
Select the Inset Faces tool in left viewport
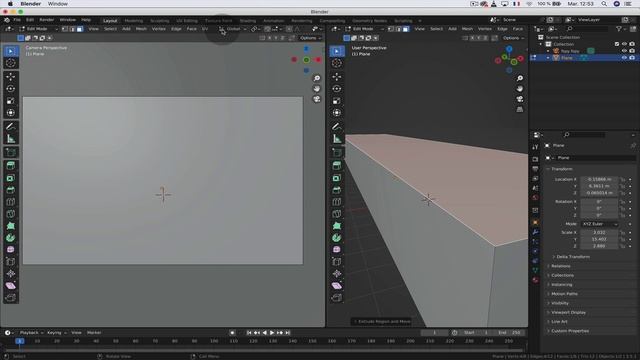click(x=11, y=178)
